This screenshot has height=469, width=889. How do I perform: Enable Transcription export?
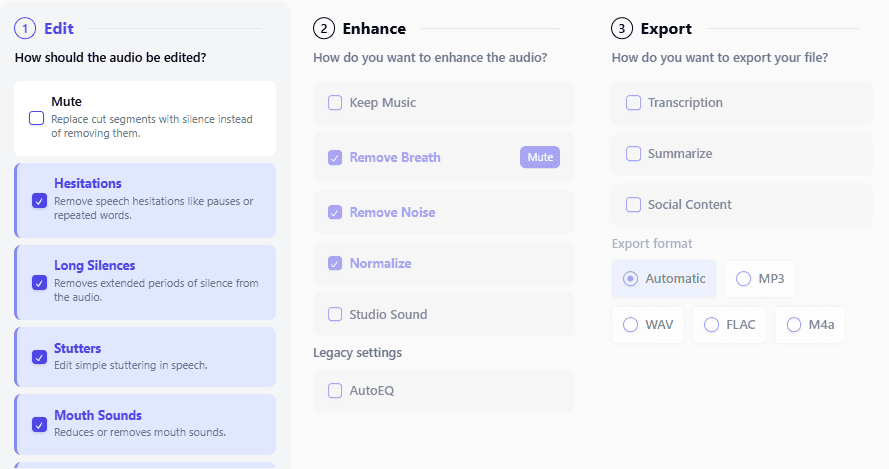(633, 103)
